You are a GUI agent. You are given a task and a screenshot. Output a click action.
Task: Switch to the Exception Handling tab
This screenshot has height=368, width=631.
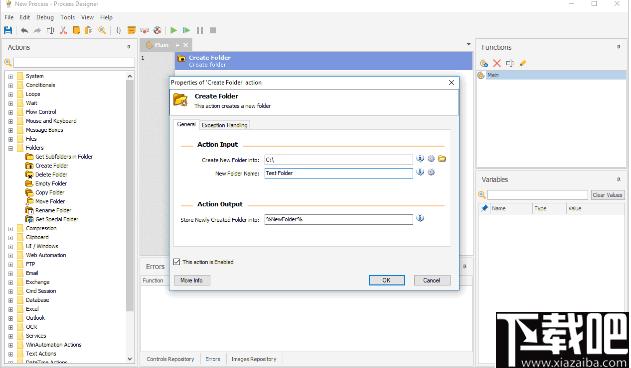224,125
